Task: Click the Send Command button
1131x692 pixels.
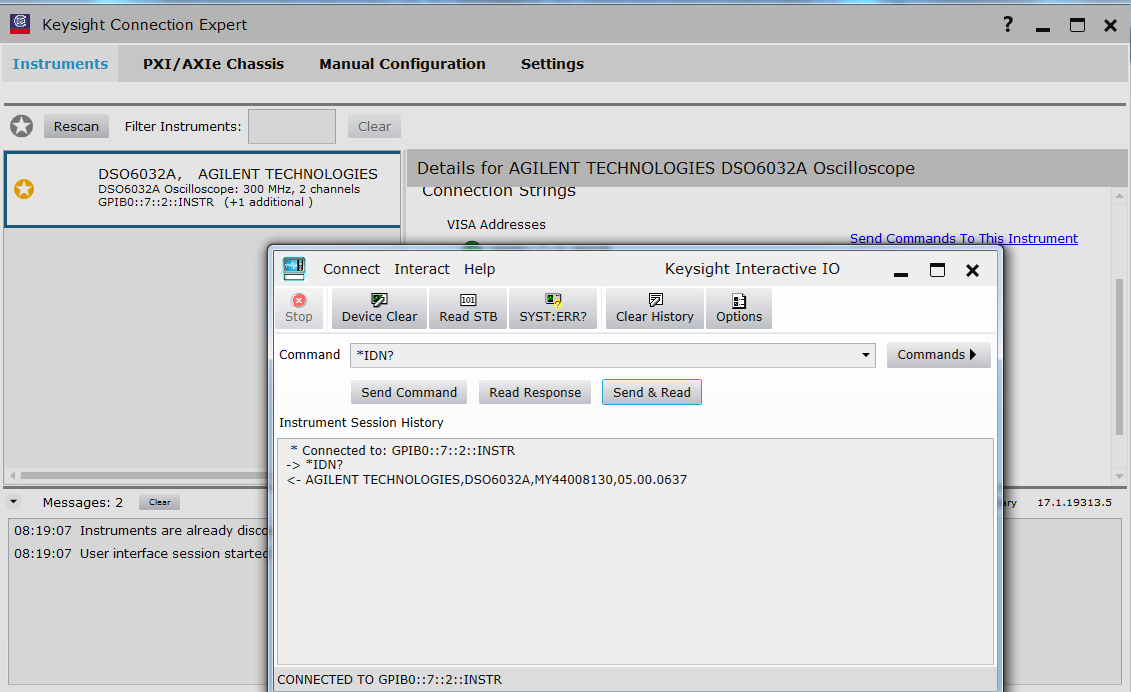Action: [409, 393]
